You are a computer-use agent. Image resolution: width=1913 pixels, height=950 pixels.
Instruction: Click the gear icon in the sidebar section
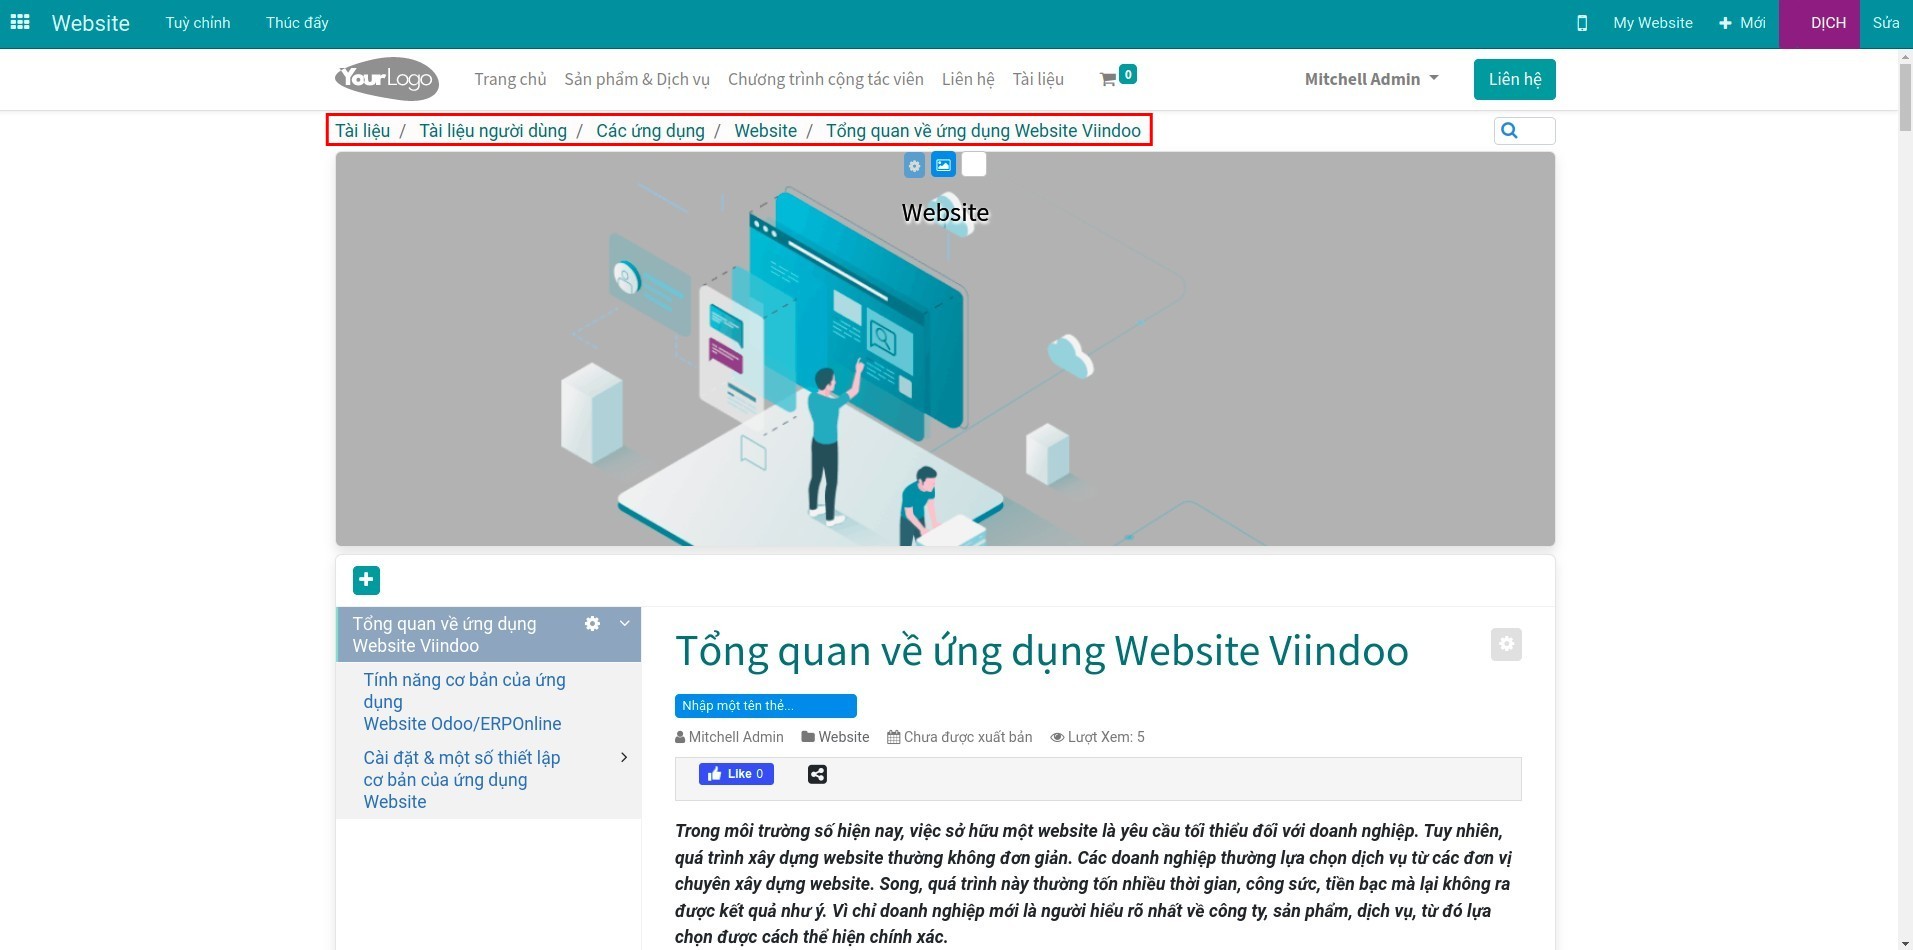point(593,623)
